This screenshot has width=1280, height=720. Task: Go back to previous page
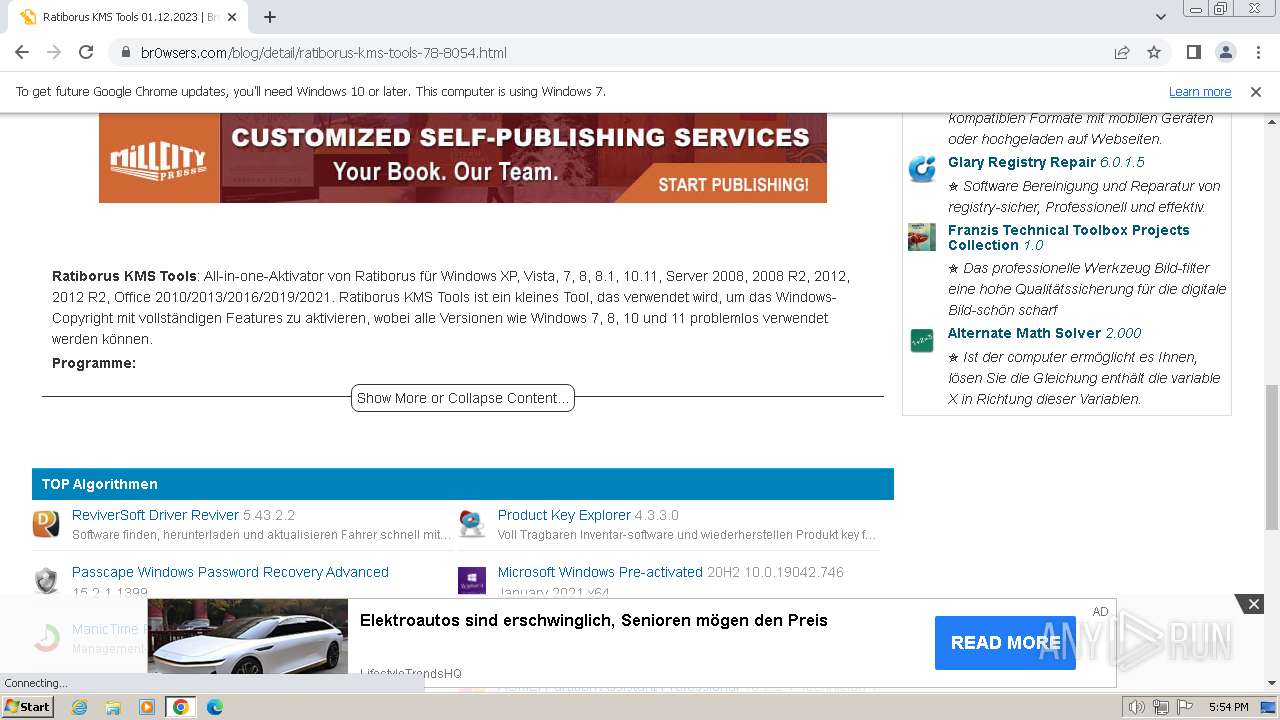[x=22, y=52]
